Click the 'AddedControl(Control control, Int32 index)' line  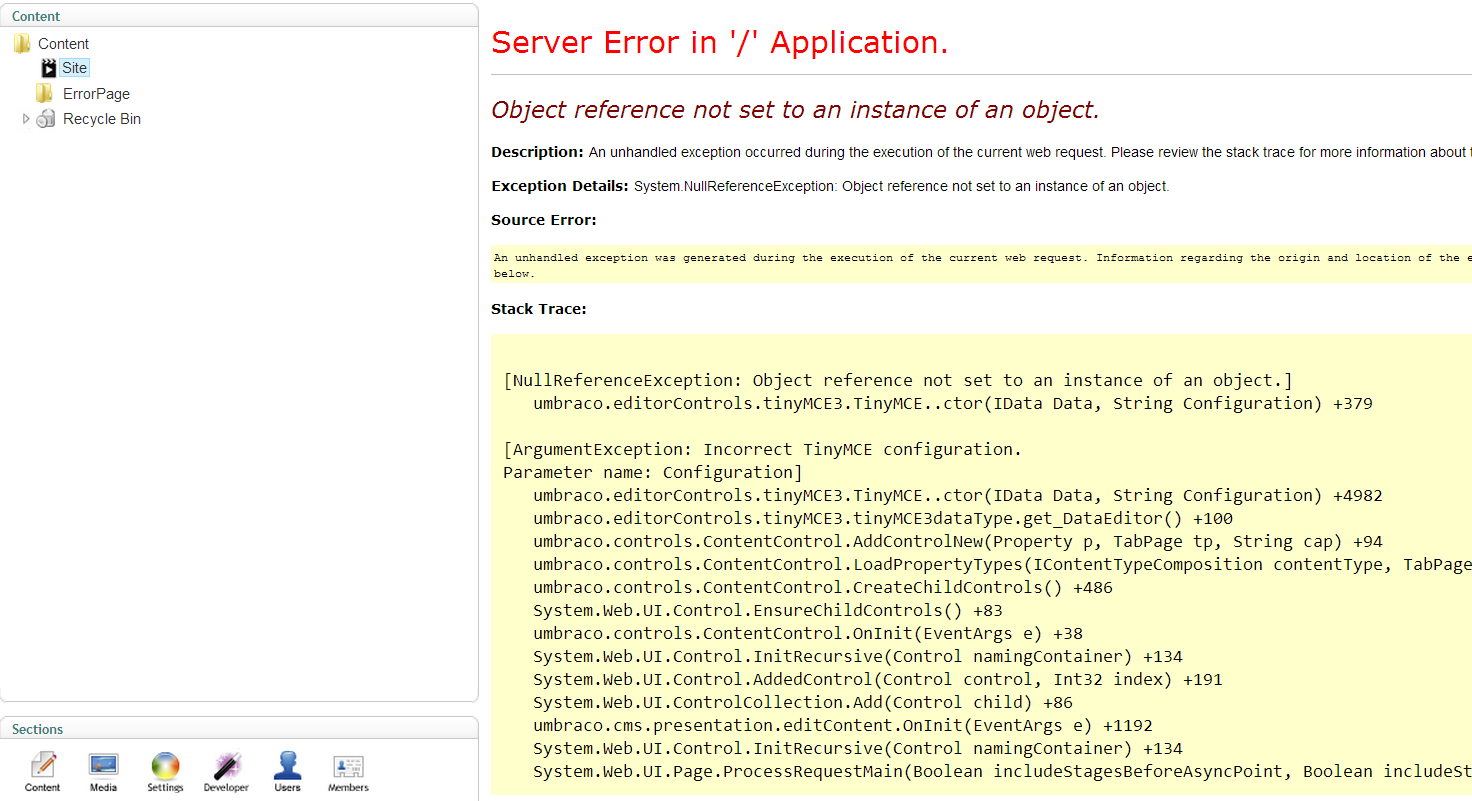(878, 679)
